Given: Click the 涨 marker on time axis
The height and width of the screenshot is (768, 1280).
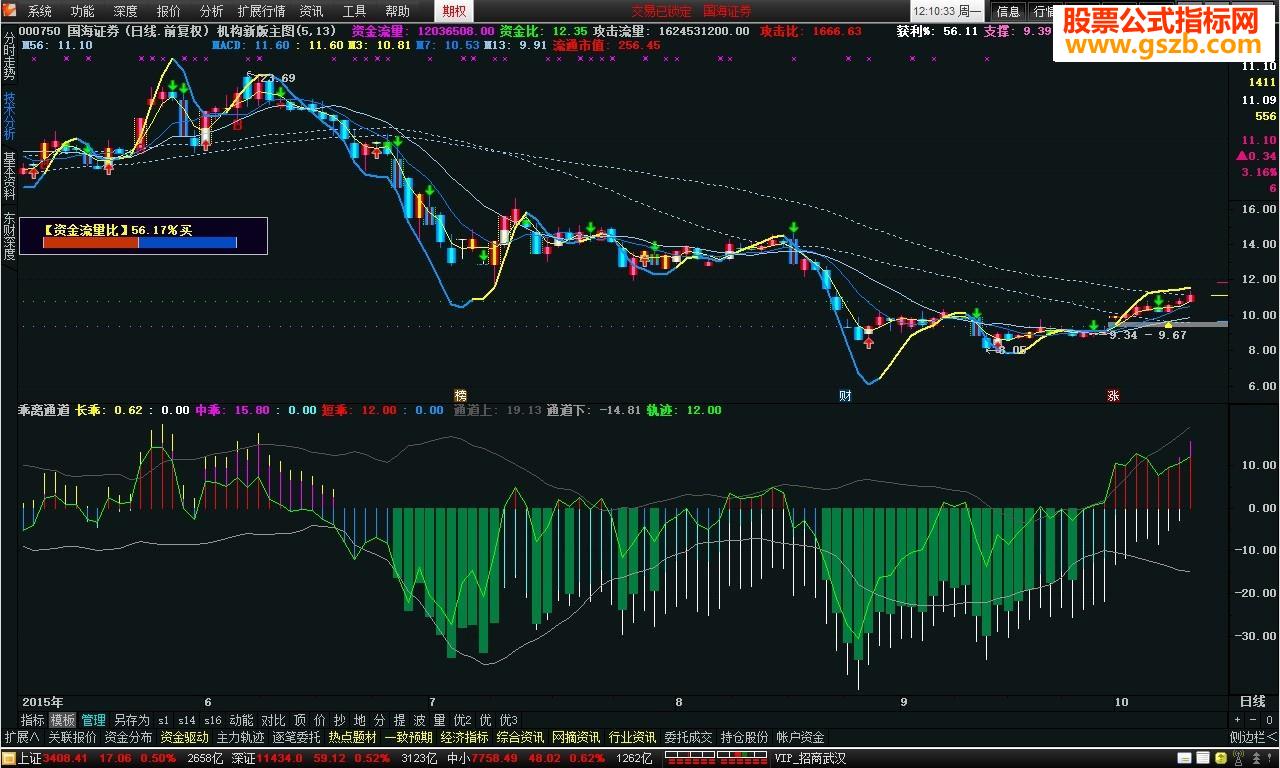Looking at the screenshot, I should click(x=1112, y=395).
